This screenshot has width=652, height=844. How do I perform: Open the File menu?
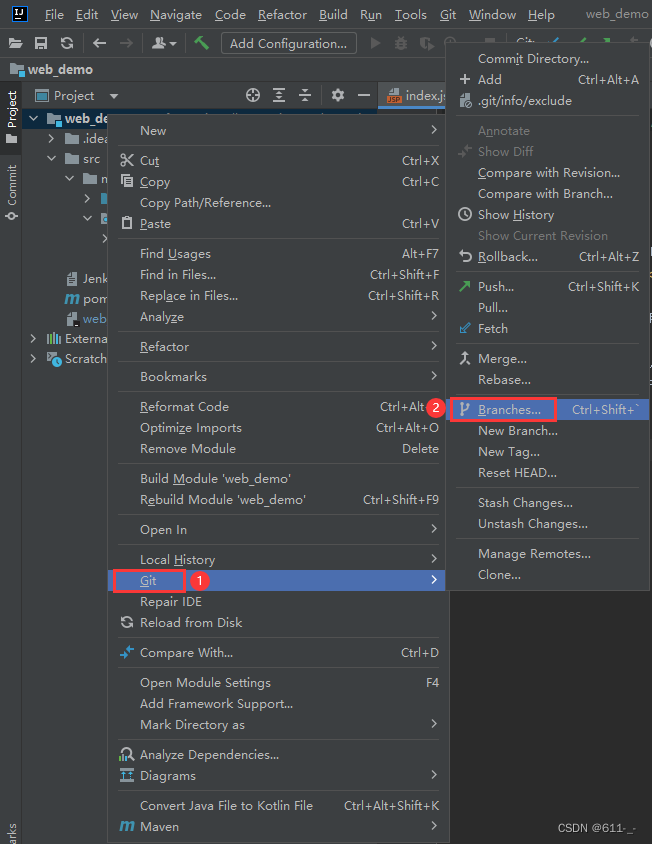point(54,15)
